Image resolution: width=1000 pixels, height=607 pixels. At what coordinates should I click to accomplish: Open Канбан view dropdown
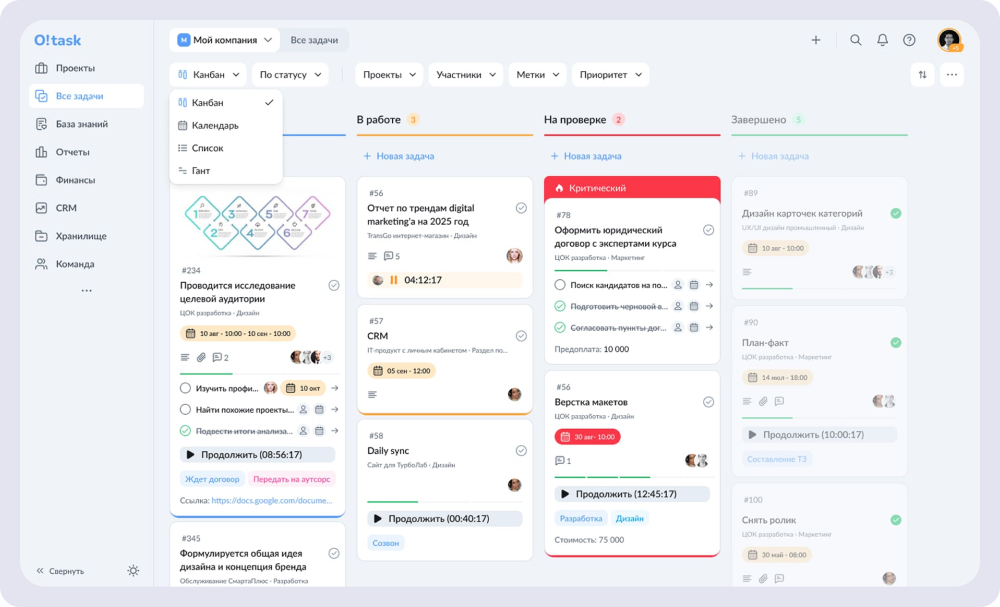click(x=208, y=75)
